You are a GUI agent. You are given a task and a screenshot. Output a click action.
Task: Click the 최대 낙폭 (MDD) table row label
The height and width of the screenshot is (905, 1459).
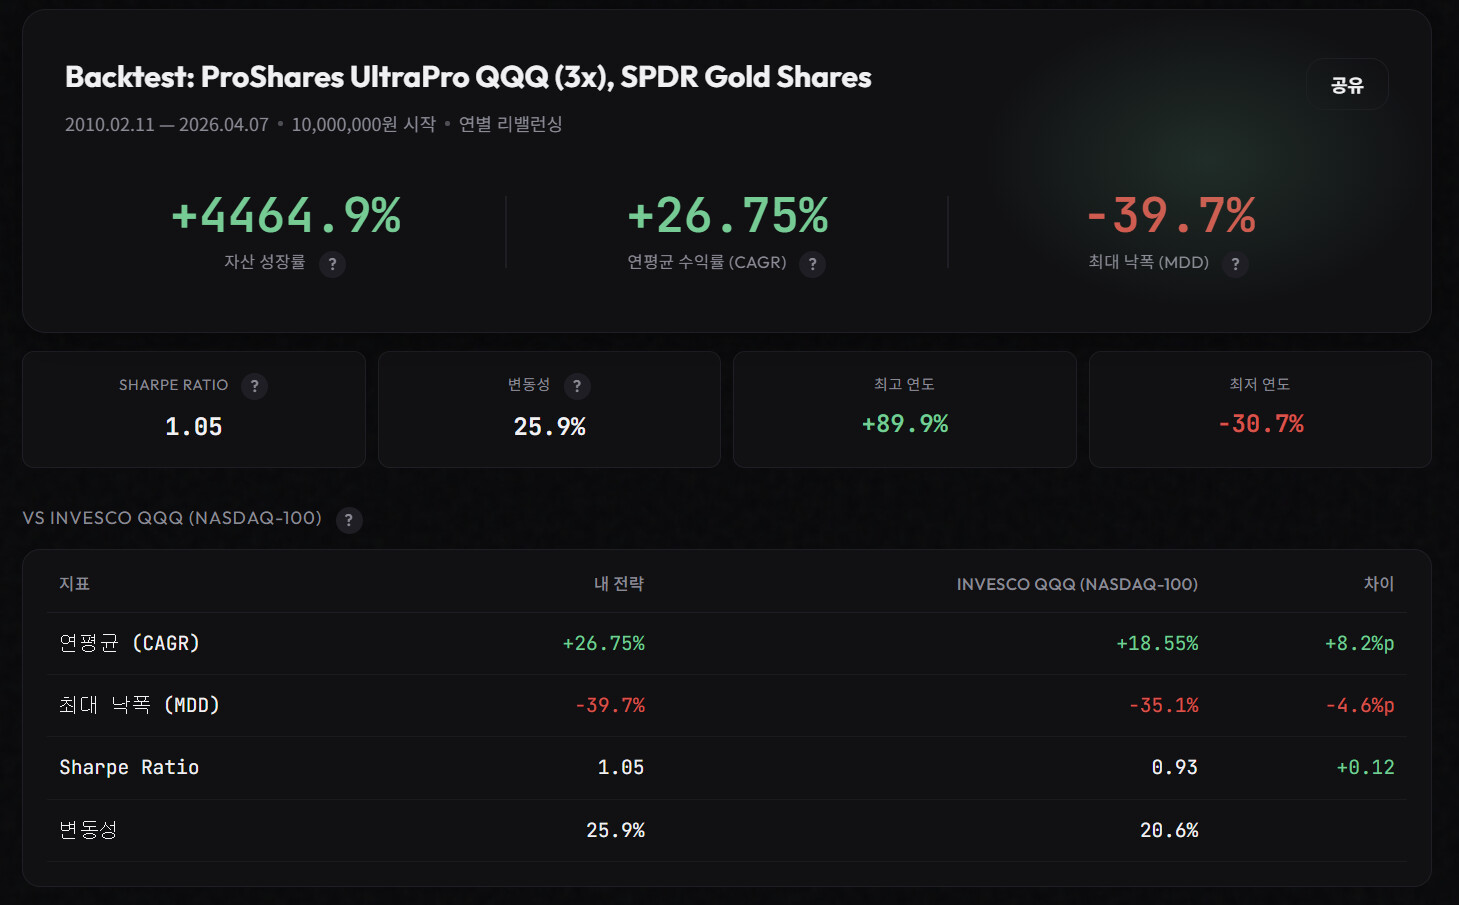139,705
